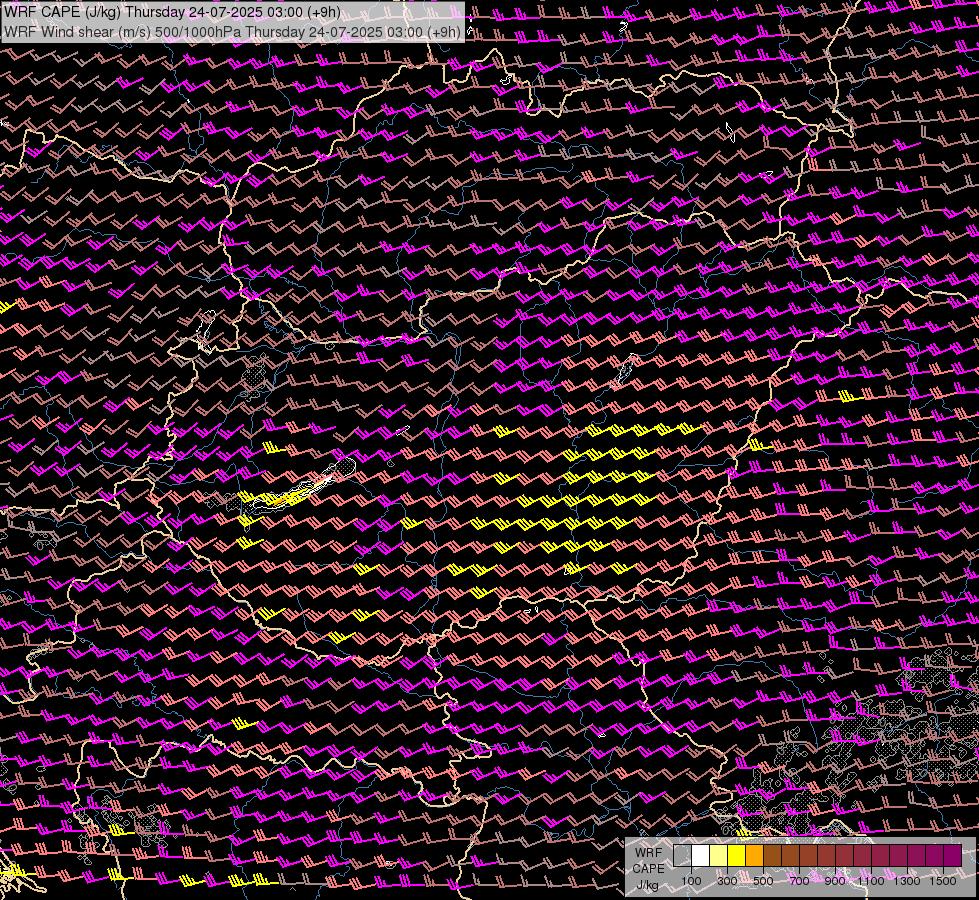The width and height of the screenshot is (979, 900).
Task: Click the WRF CAPE title line
Action: click(x=172, y=12)
